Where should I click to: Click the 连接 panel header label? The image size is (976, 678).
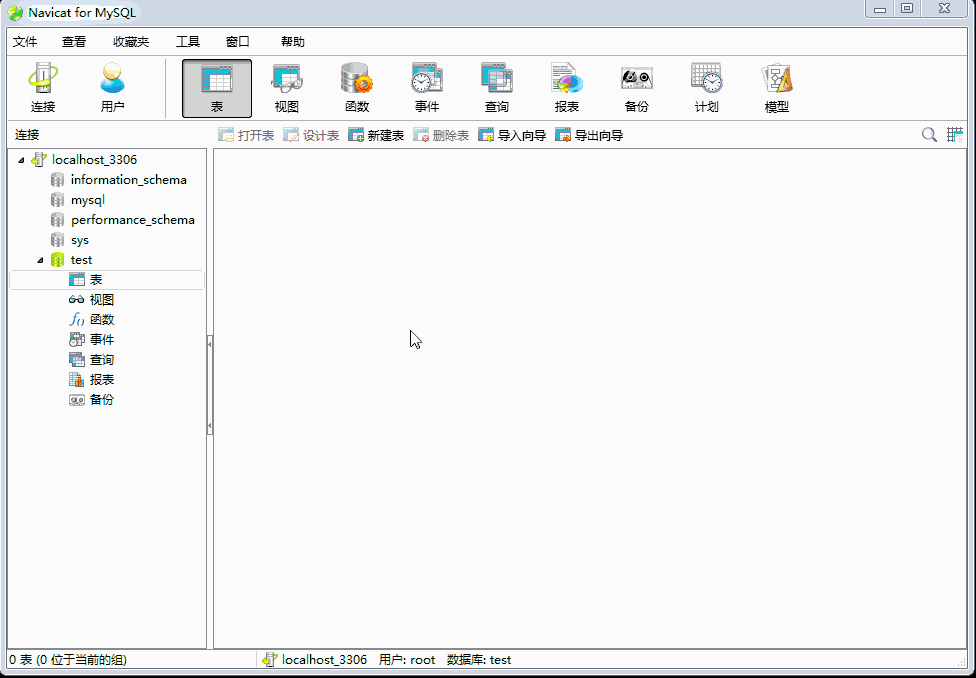(x=27, y=135)
